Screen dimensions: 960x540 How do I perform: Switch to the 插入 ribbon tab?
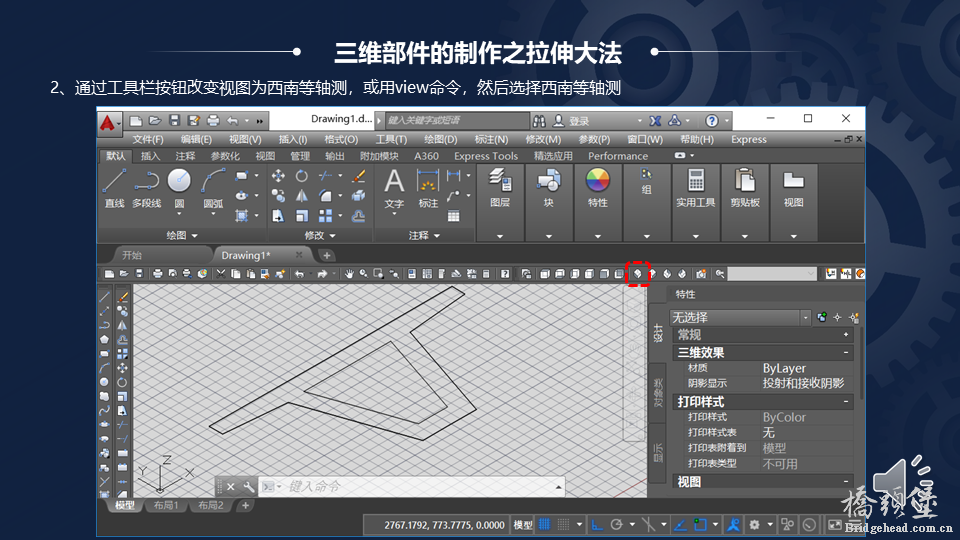150,156
